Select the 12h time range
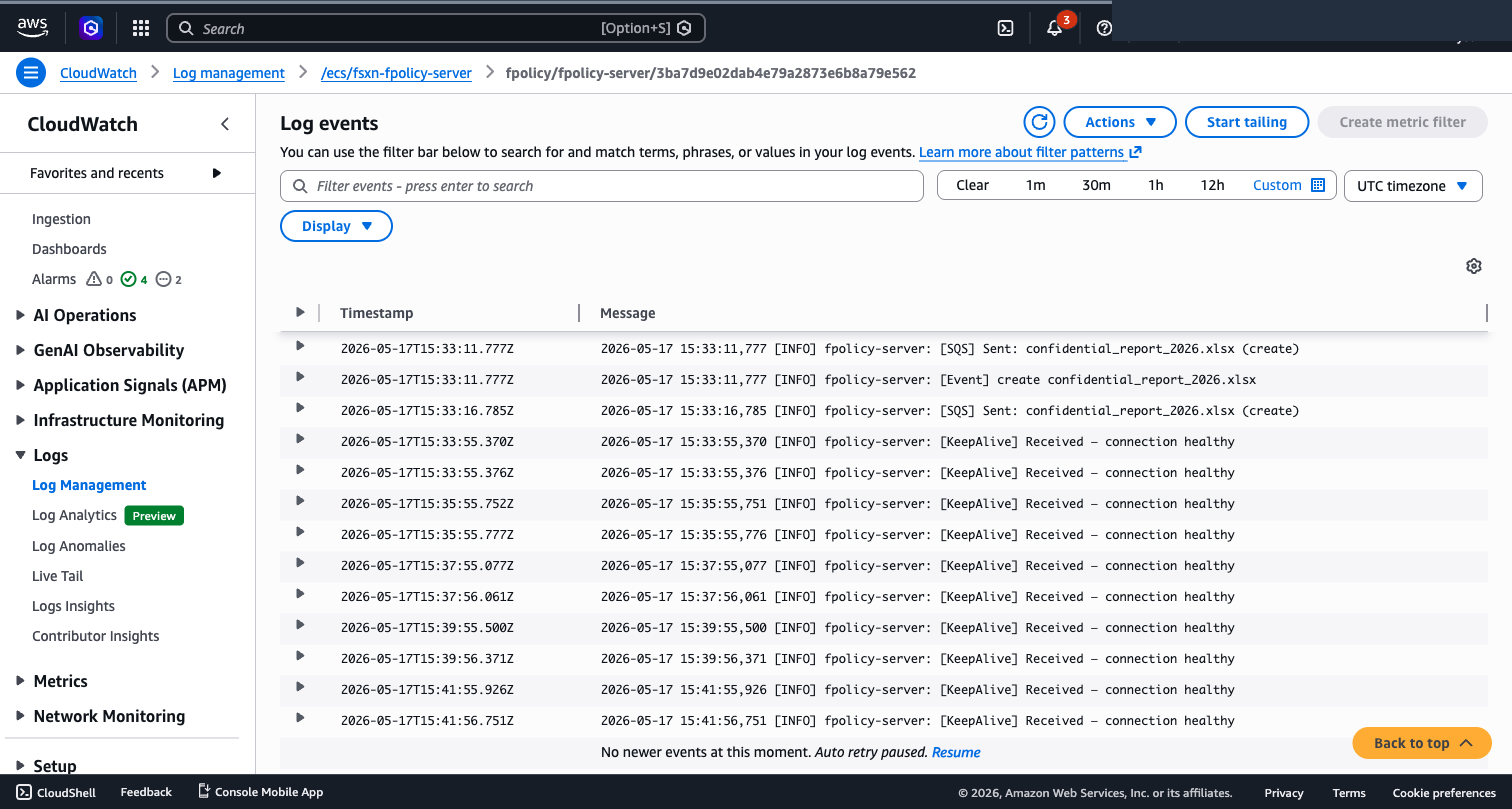The height and width of the screenshot is (809, 1512). tap(1212, 185)
